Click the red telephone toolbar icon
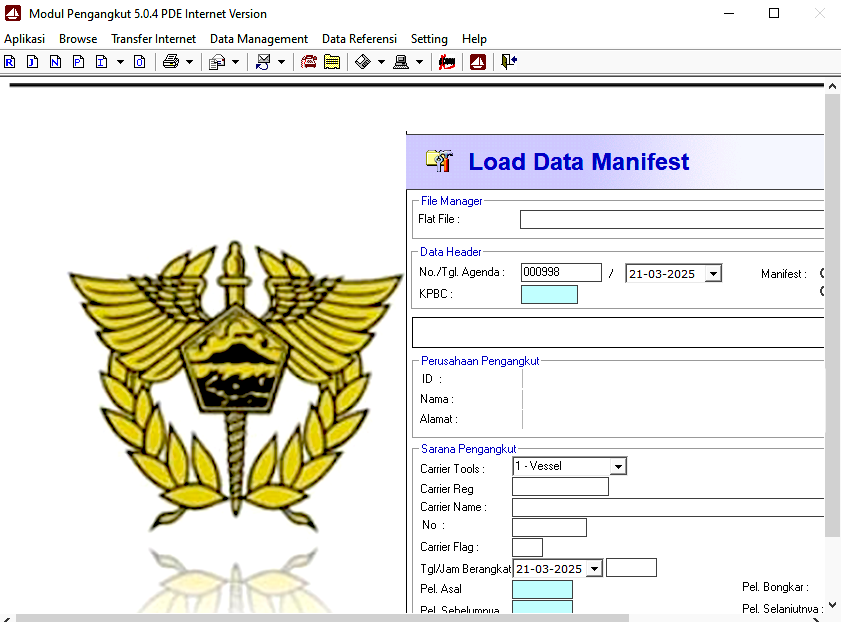 click(309, 62)
